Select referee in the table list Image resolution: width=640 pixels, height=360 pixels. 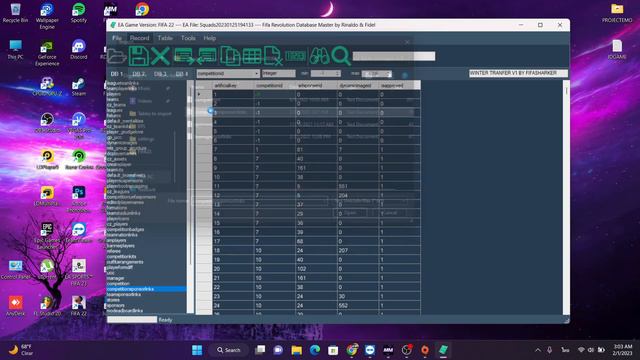pyautogui.click(x=113, y=251)
